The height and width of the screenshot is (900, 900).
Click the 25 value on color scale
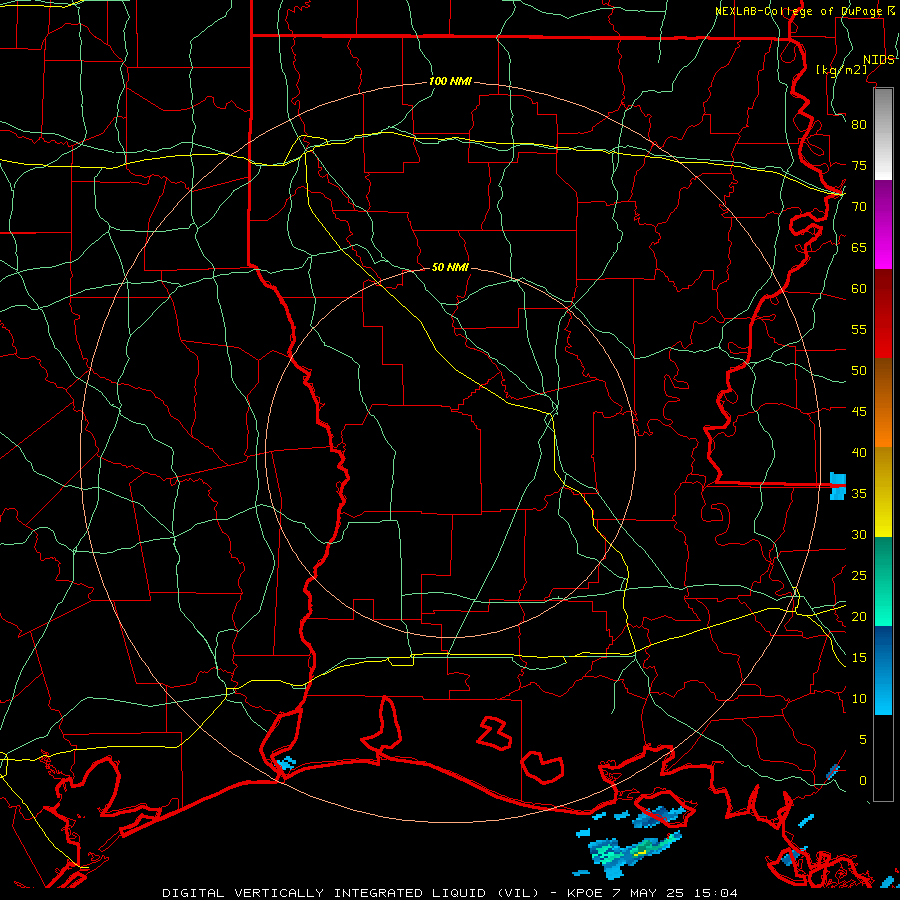tap(859, 576)
